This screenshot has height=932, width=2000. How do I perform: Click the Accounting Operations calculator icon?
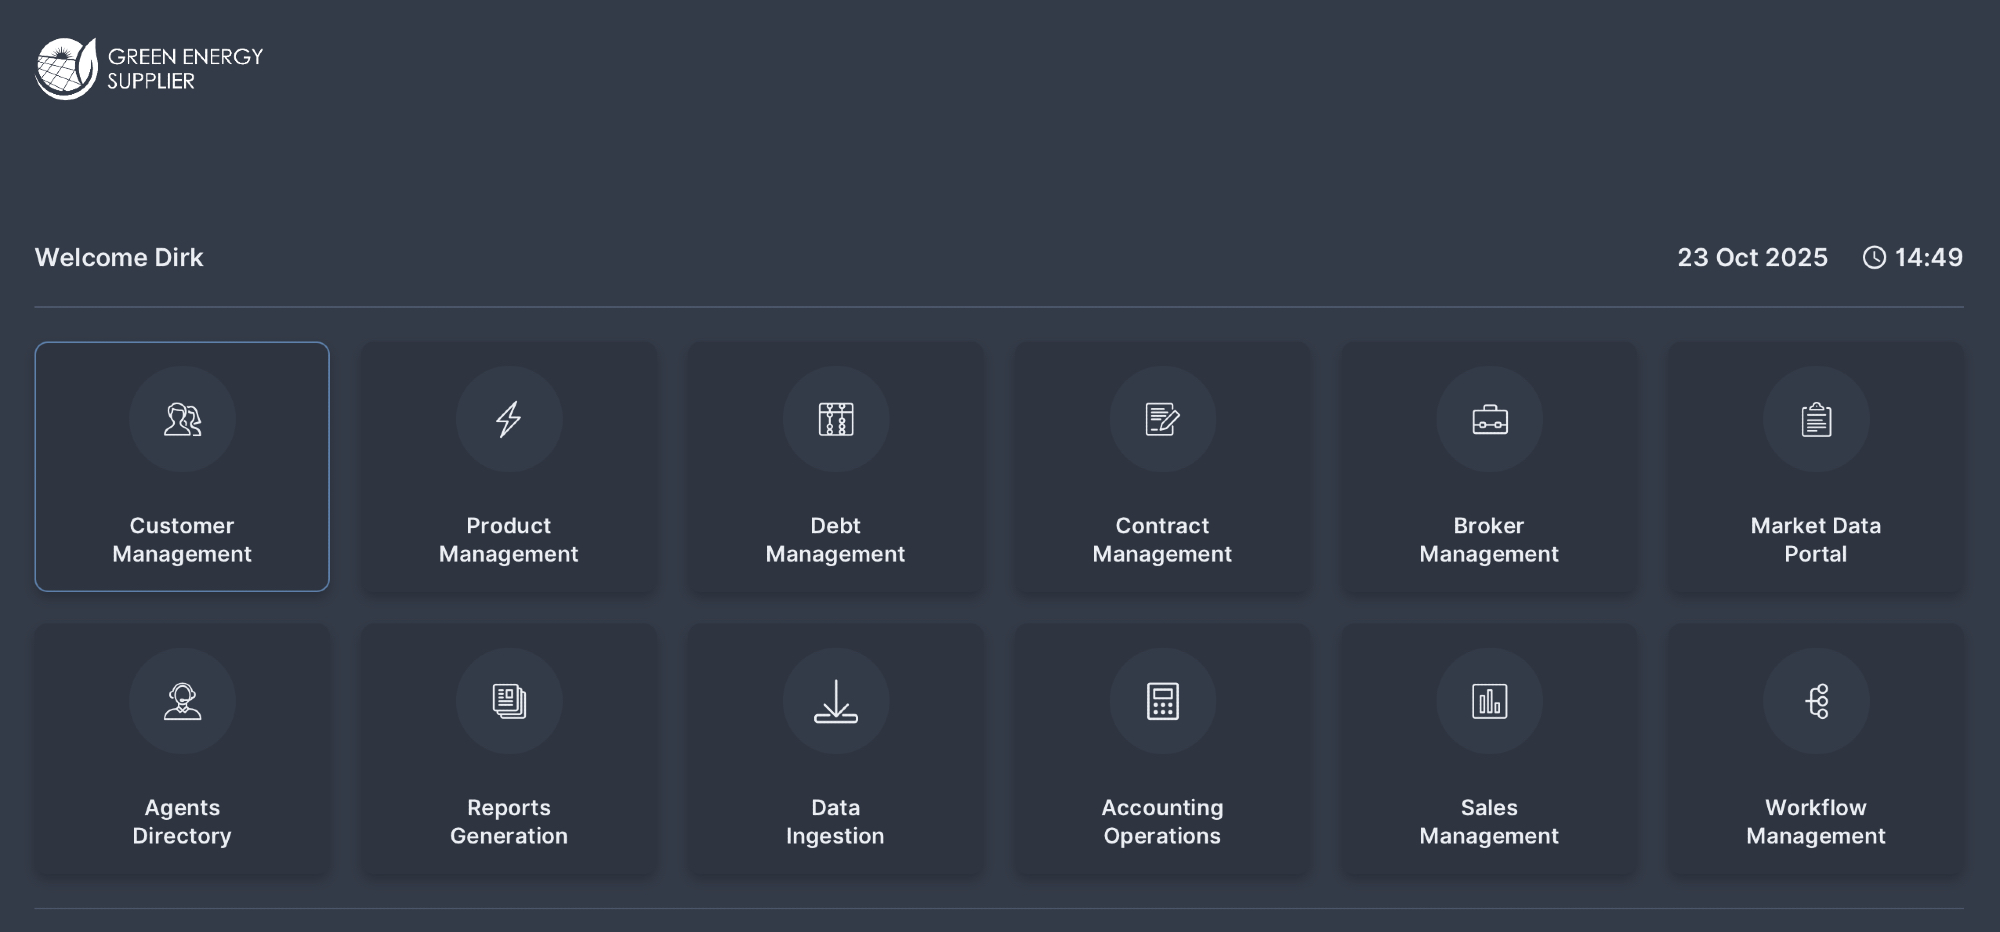point(1162,701)
